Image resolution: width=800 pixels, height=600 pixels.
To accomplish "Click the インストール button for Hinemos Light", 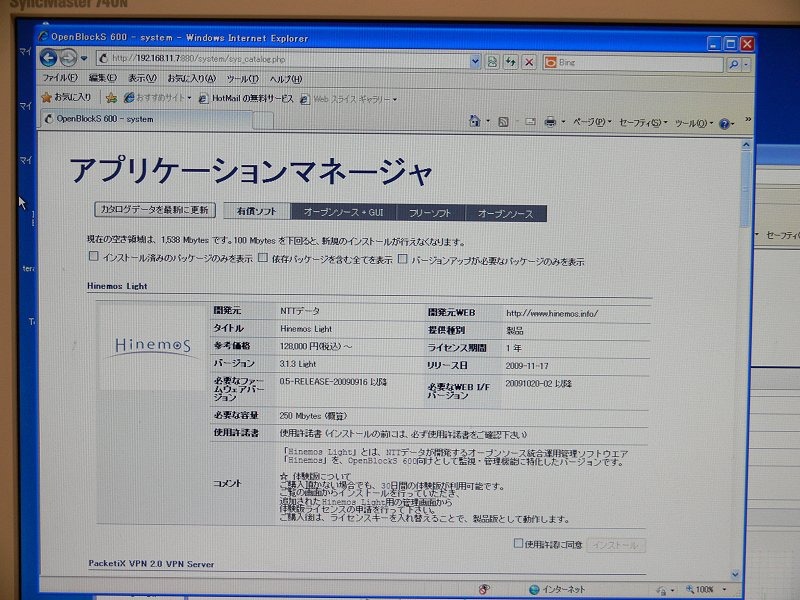I will click(x=616, y=545).
